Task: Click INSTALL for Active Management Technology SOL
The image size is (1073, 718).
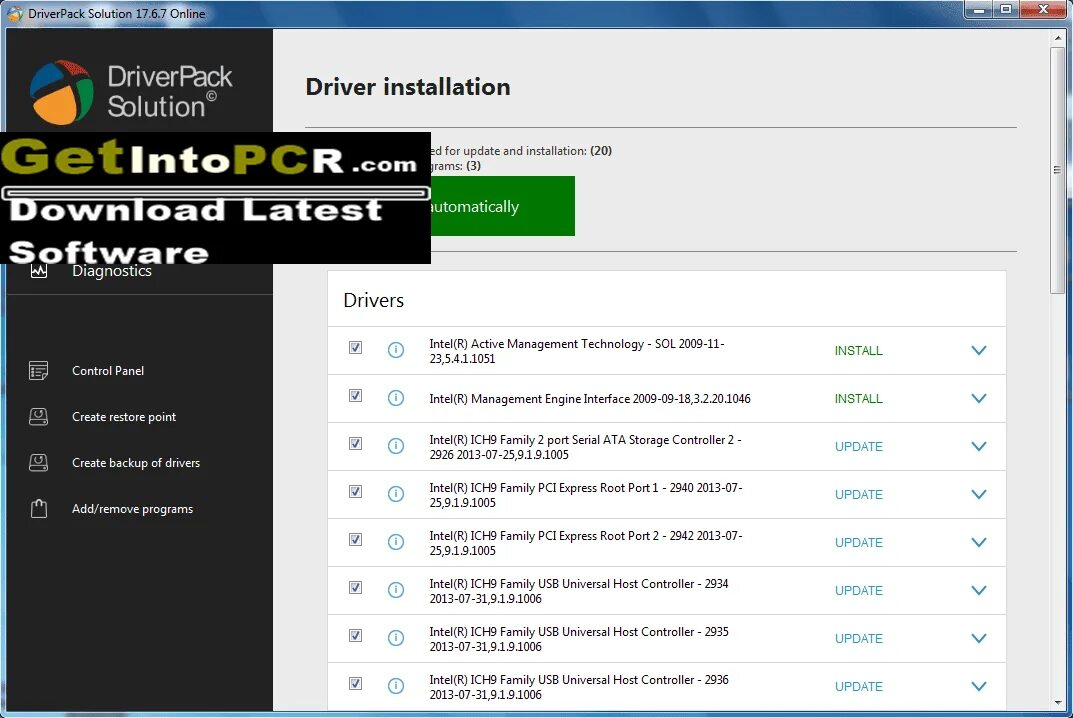Action: [859, 350]
